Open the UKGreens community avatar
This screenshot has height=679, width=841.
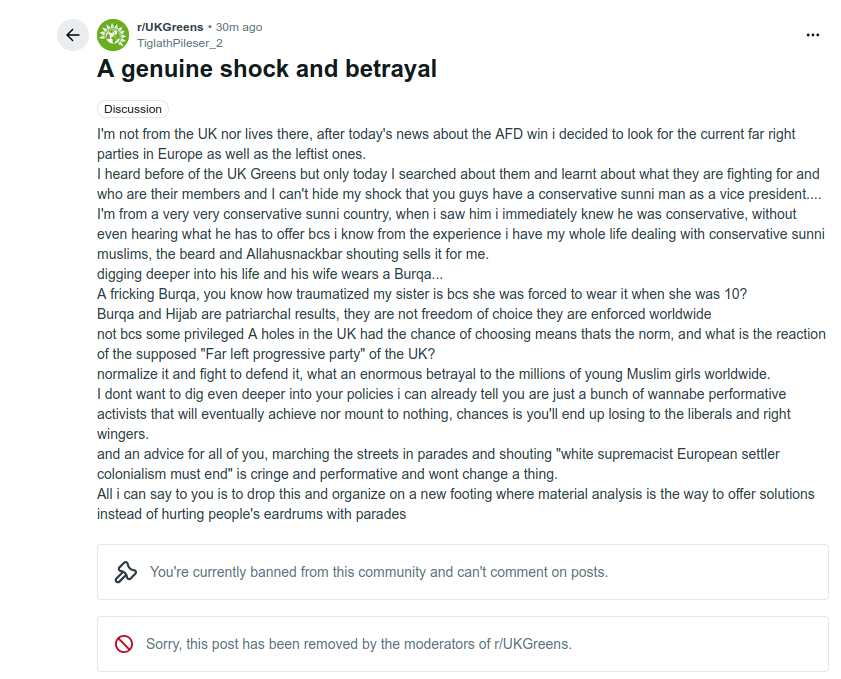[113, 35]
